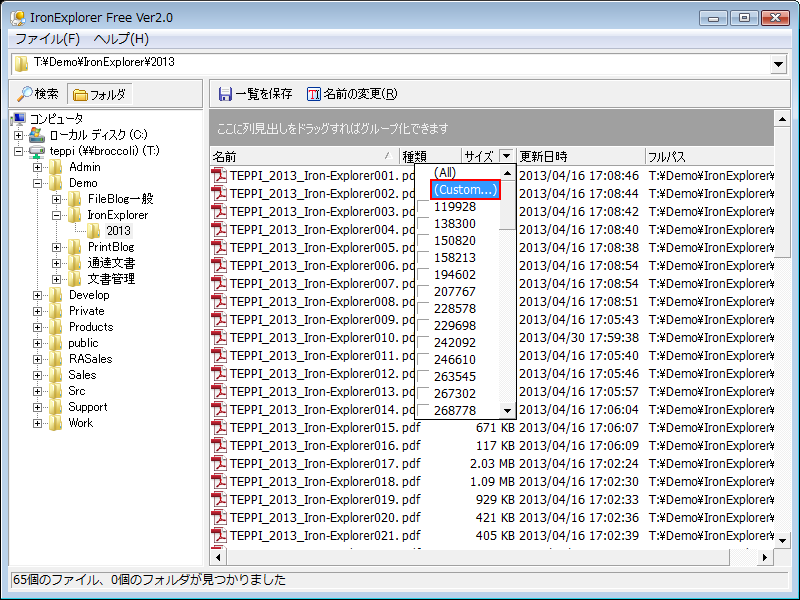Click PDF icon of TEPPI_2013_Iron-Explorer001.pdf
The height and width of the screenshot is (600, 800).
point(219,176)
